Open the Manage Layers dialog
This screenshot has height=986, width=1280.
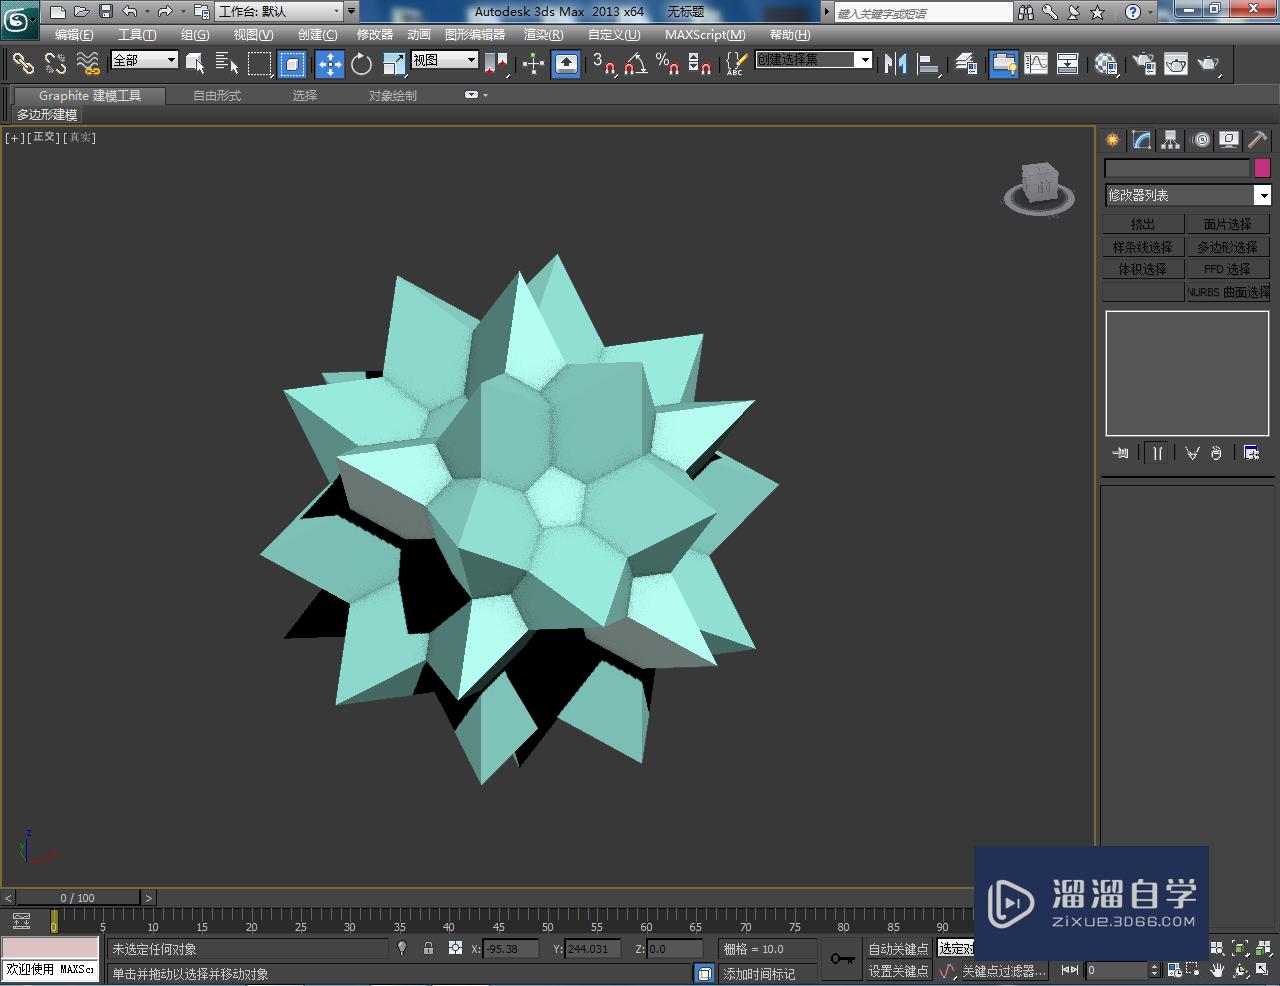(965, 64)
